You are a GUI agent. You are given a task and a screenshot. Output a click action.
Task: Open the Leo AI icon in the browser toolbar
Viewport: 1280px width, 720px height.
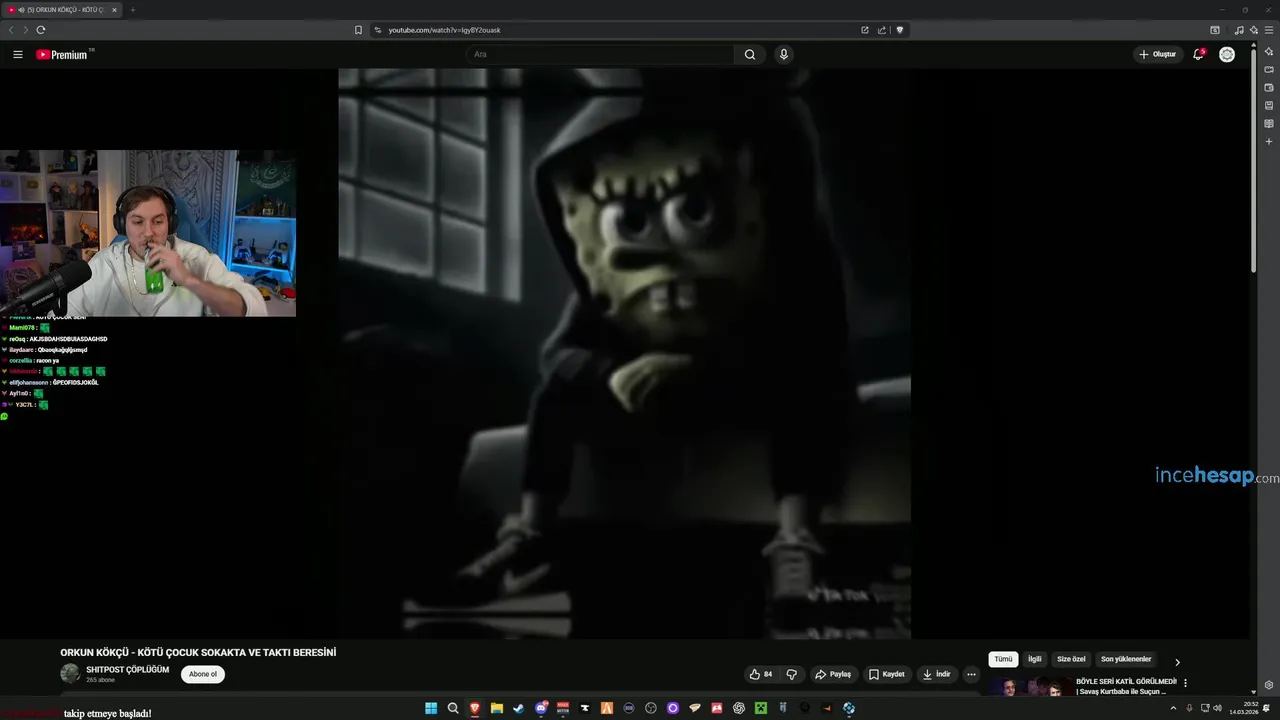click(1254, 30)
